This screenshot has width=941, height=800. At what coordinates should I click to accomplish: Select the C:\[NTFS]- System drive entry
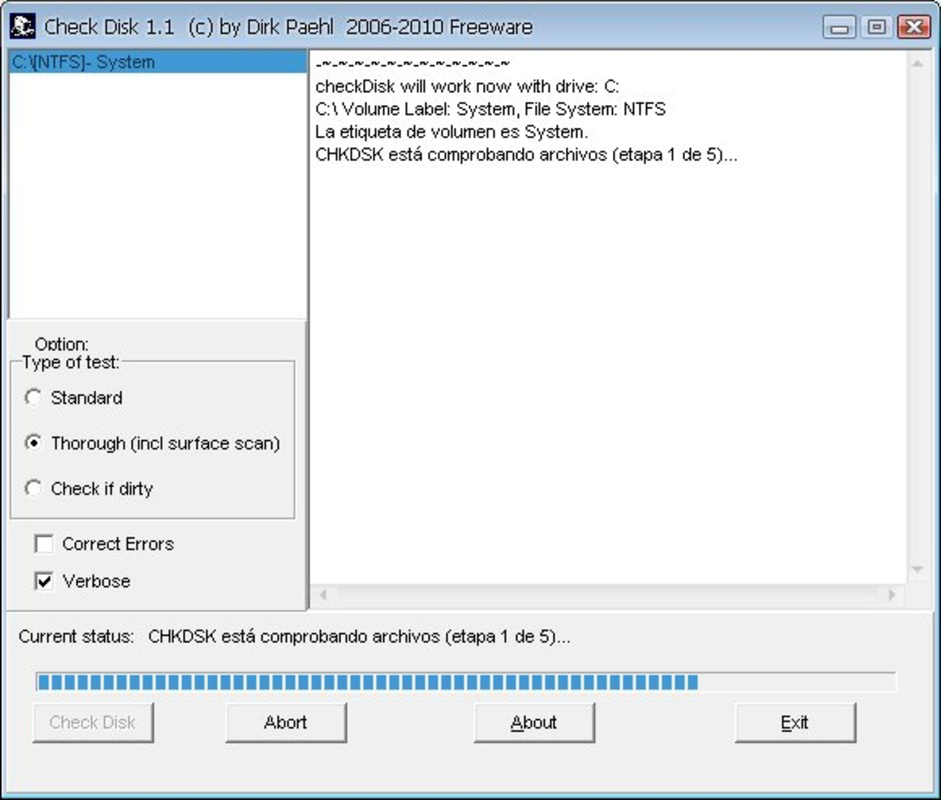coord(158,62)
